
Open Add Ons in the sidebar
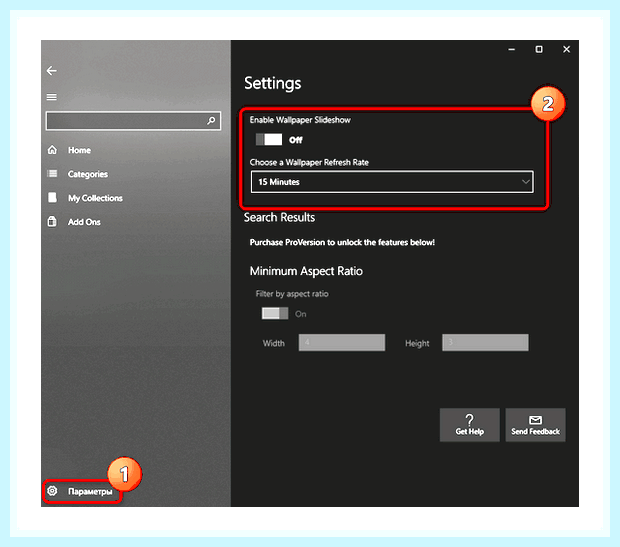(x=84, y=222)
